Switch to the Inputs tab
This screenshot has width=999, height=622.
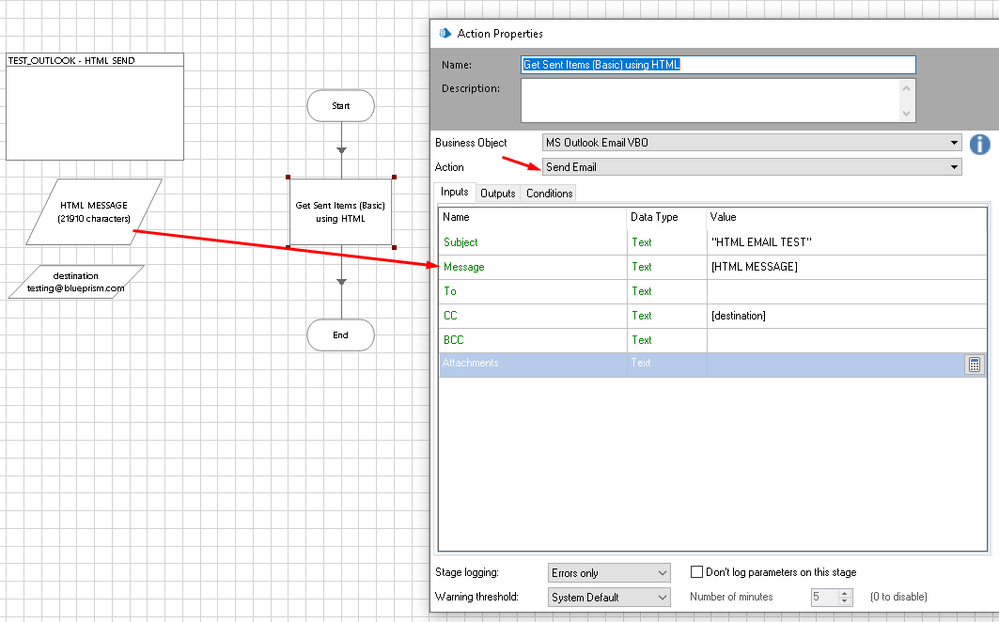pos(454,192)
